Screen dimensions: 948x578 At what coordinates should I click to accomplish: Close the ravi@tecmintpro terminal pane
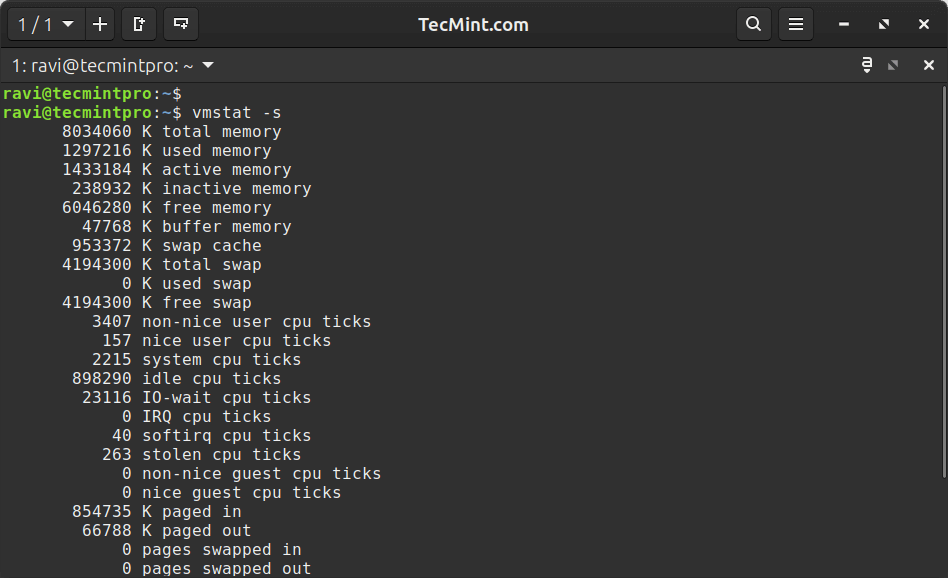coord(927,64)
